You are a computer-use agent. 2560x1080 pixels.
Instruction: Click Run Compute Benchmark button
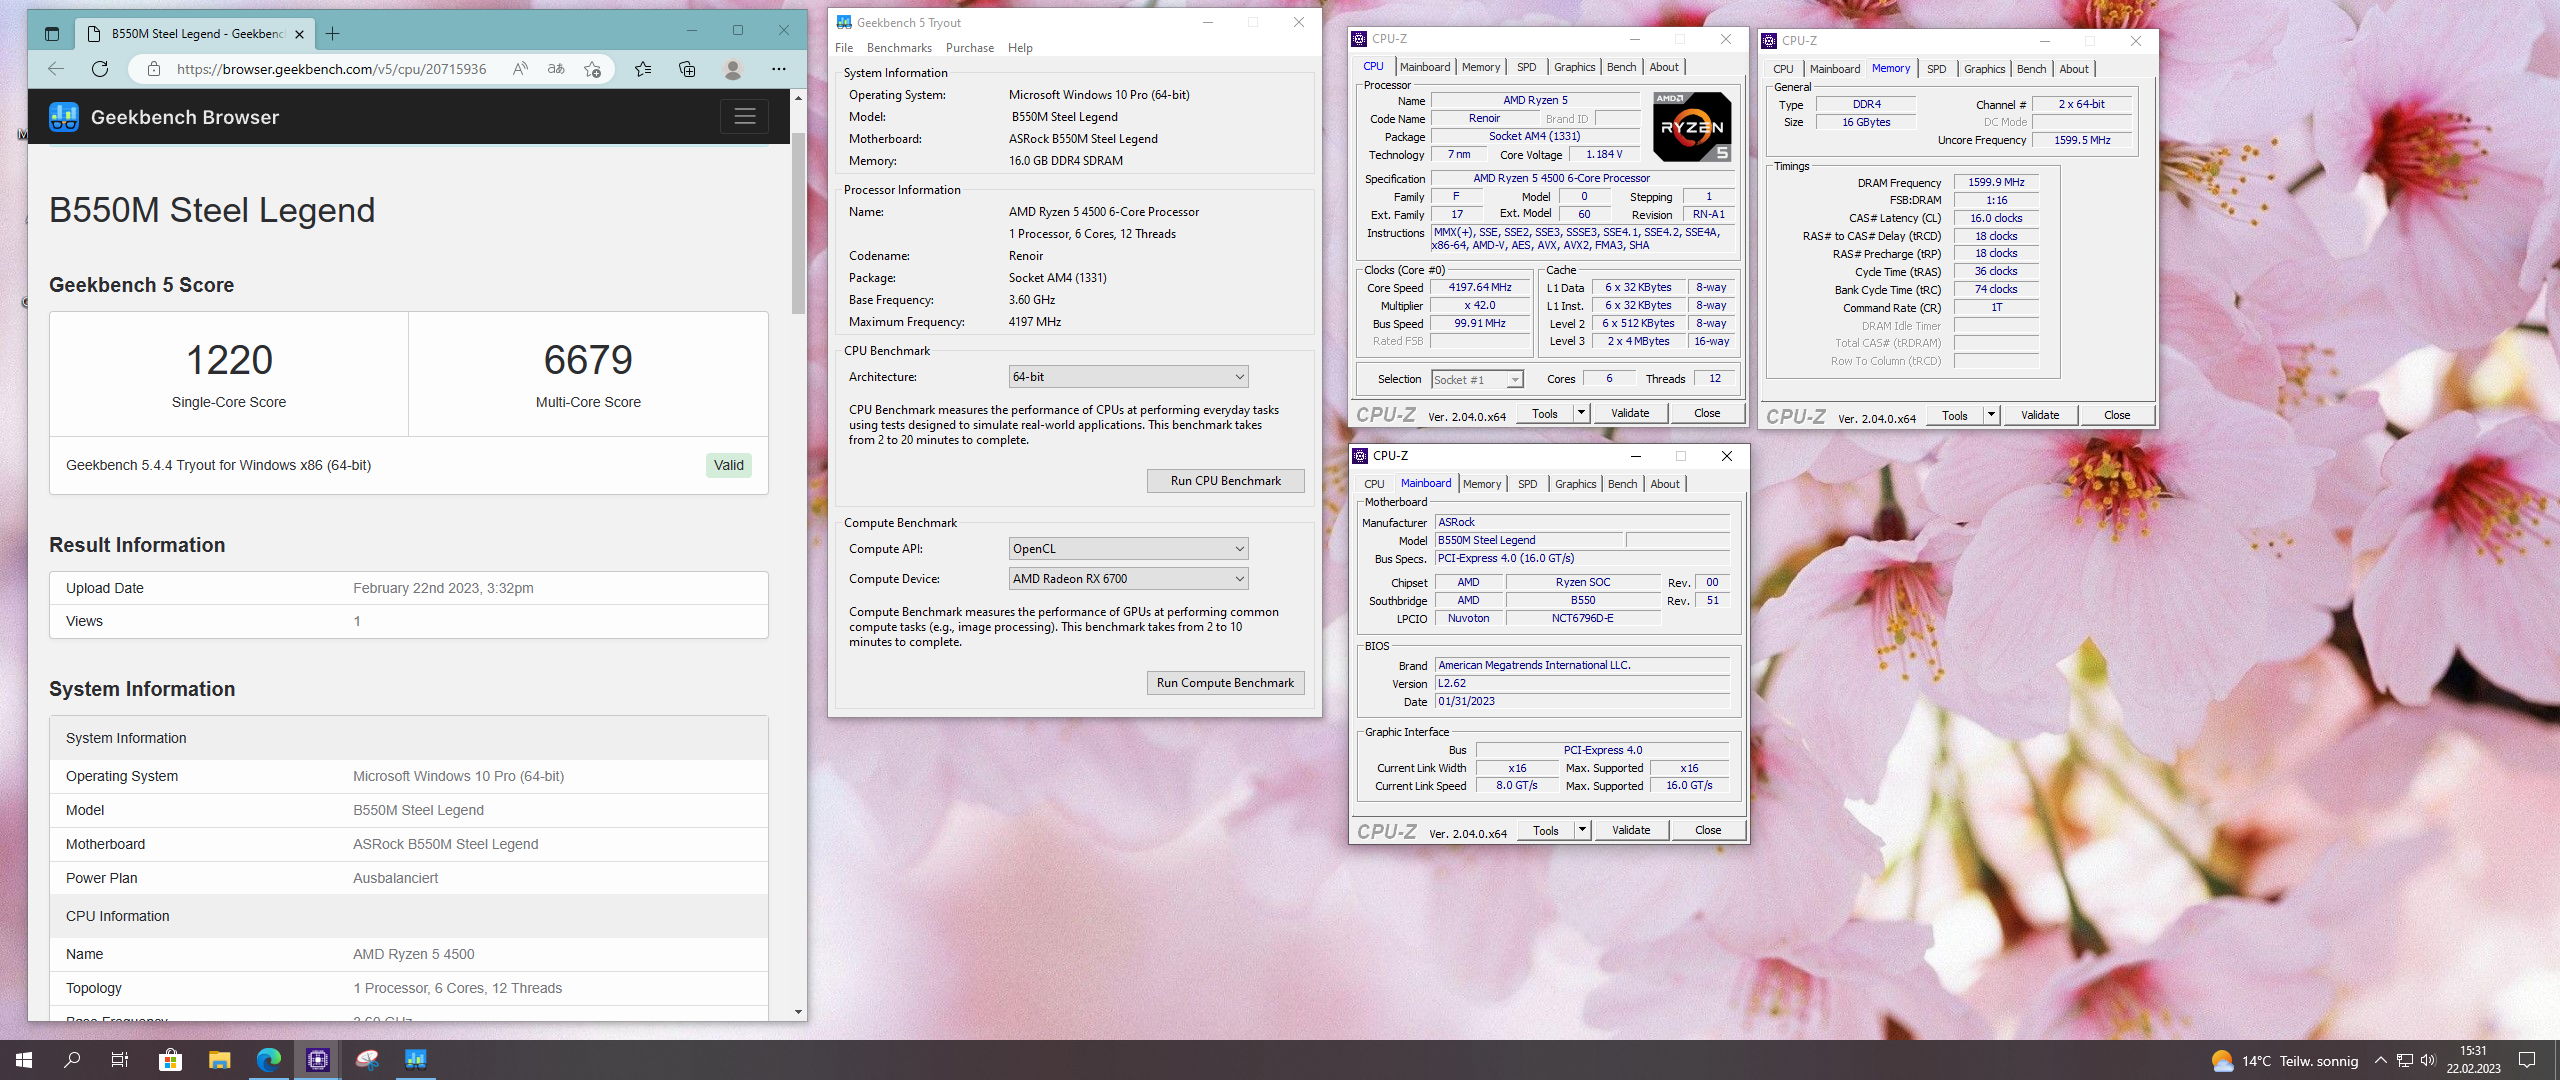(1225, 683)
